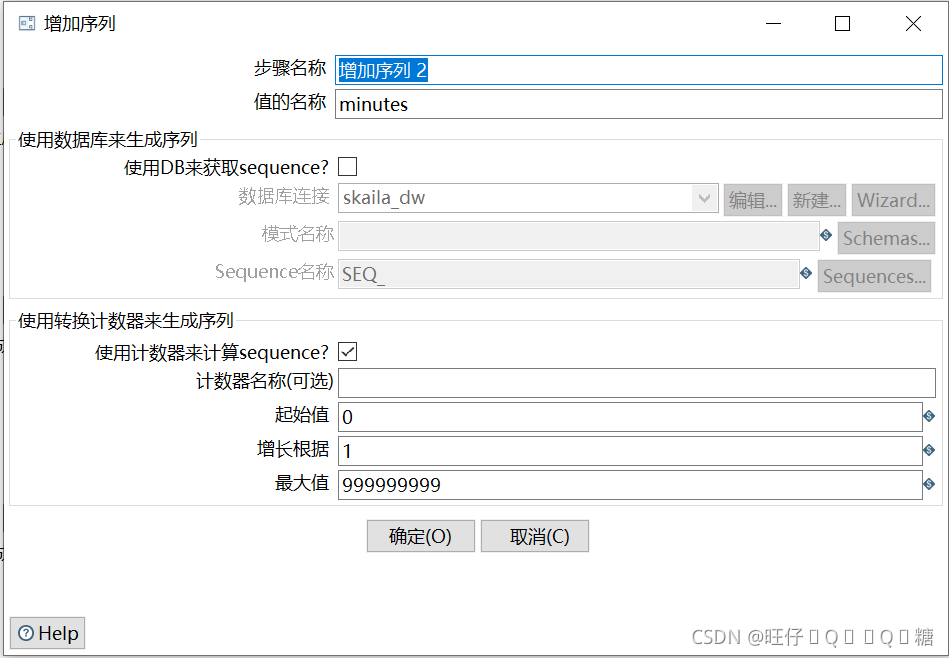
Task: Browse with the Schemas... button
Action: (x=886, y=238)
